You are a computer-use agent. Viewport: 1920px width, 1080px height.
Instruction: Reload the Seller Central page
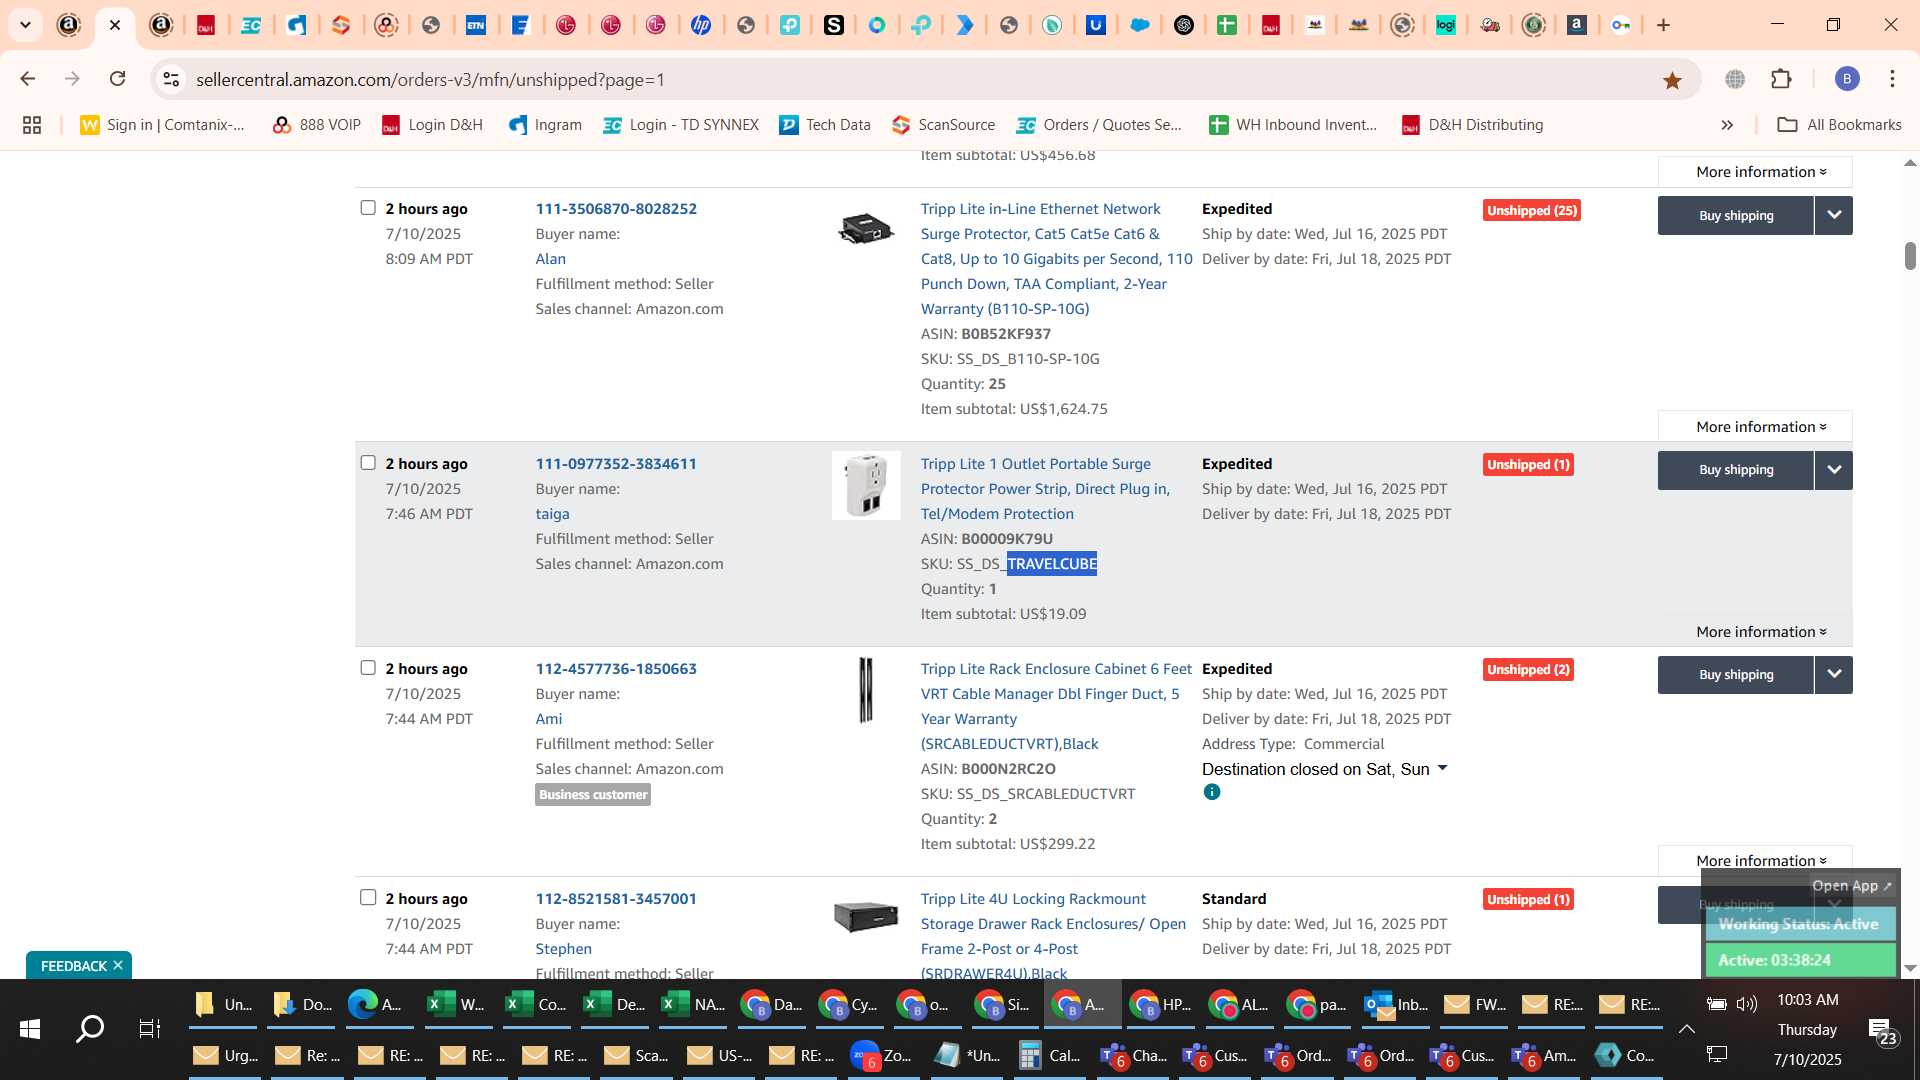click(x=118, y=79)
